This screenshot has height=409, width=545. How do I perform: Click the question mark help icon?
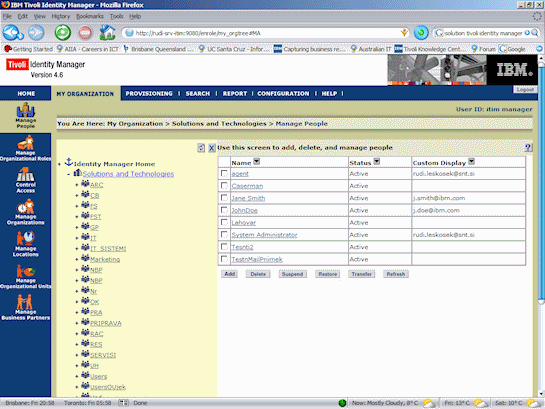tap(528, 147)
